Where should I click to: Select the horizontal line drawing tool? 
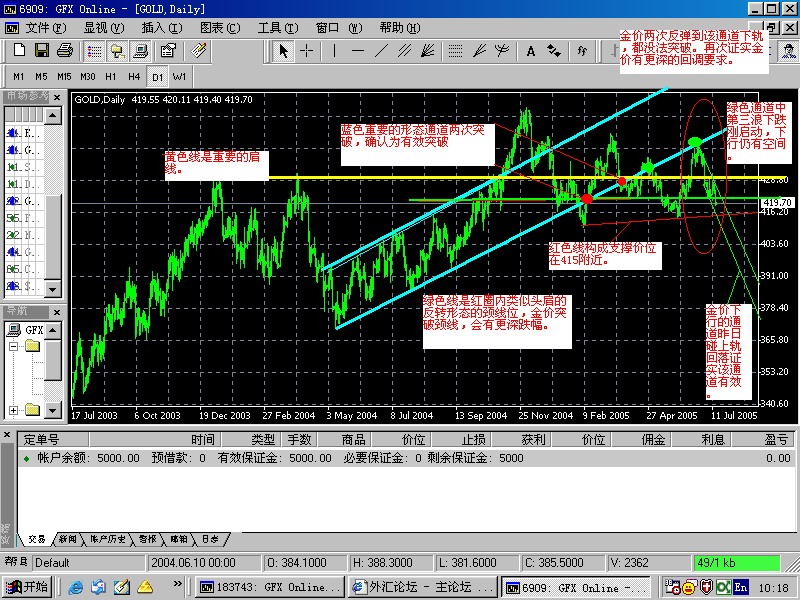click(x=358, y=51)
